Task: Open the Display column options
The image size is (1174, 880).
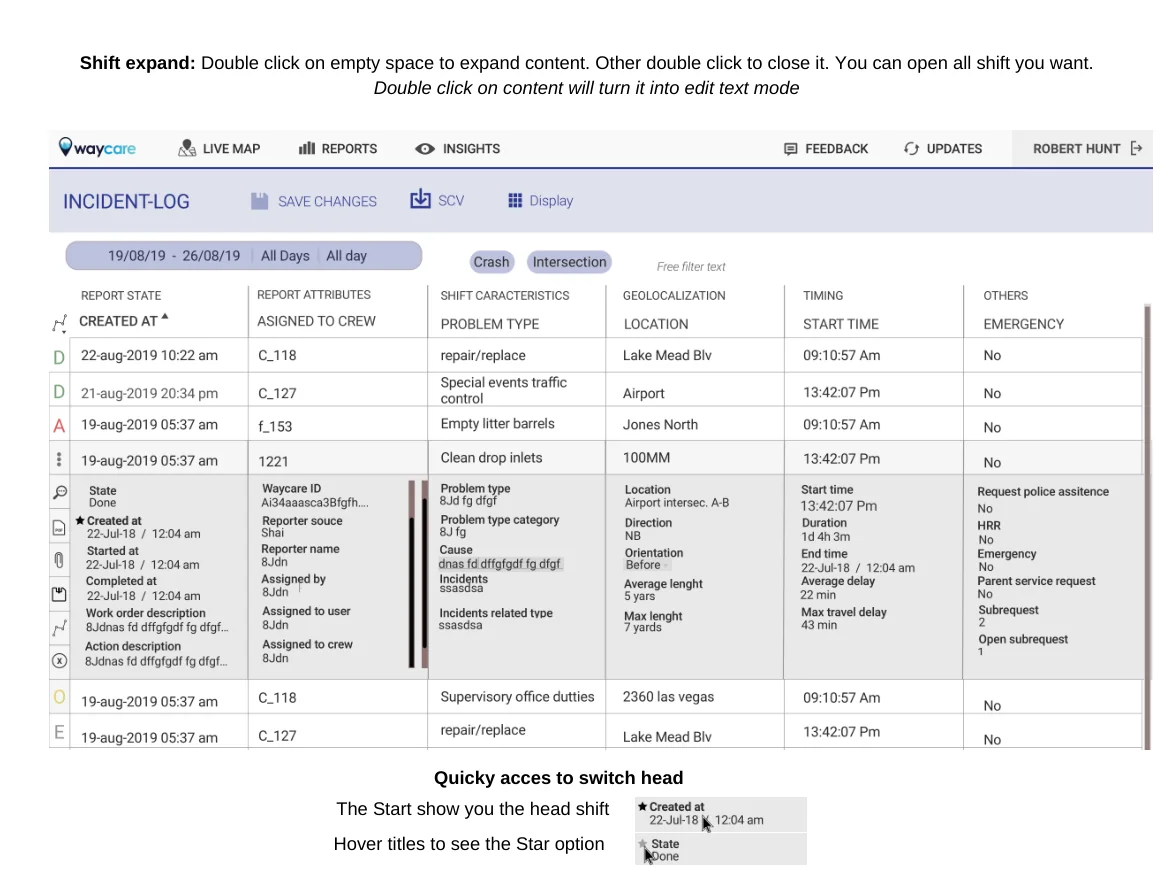Action: 541,201
